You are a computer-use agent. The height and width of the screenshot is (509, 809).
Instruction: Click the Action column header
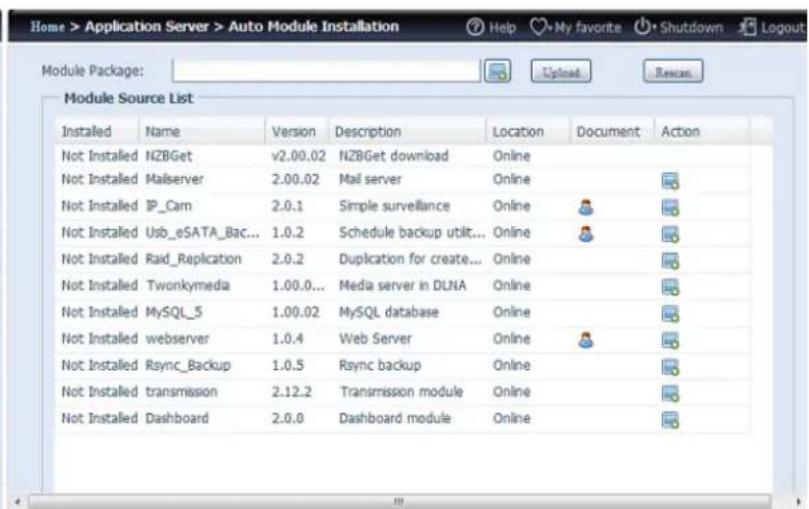[702, 132]
